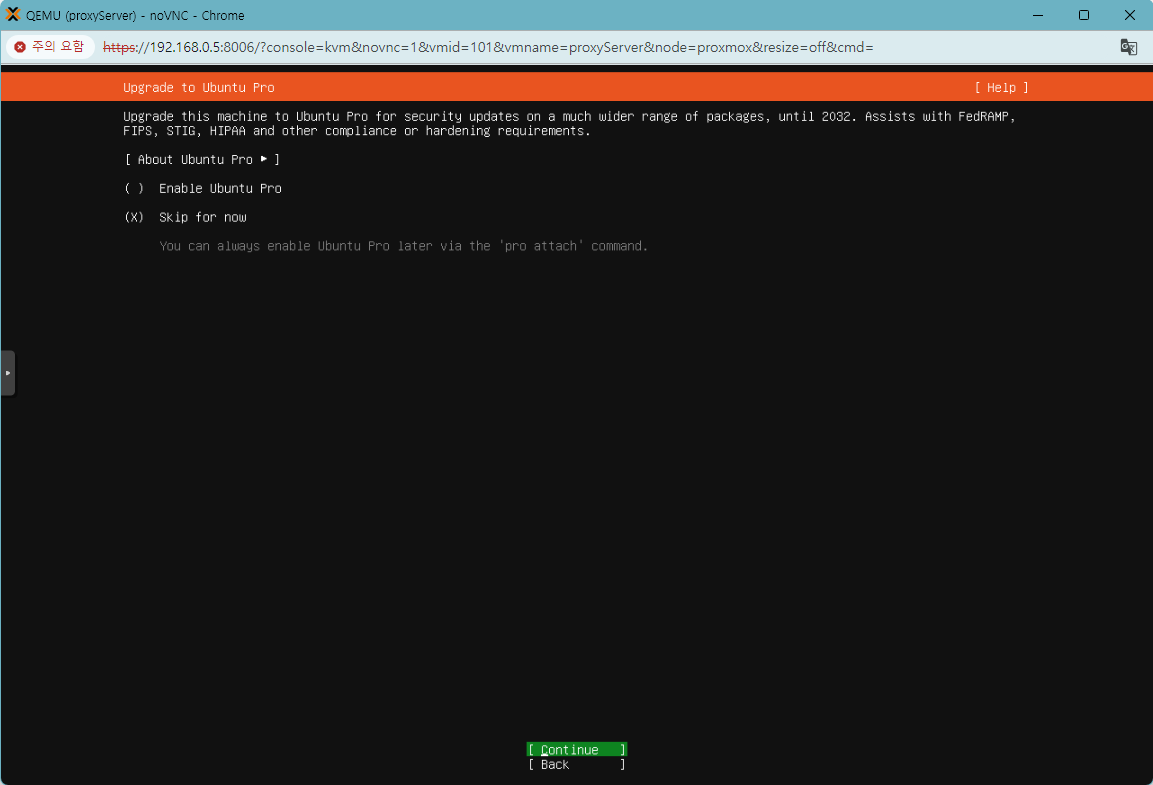Close the Chrome noVNC window

(1129, 15)
